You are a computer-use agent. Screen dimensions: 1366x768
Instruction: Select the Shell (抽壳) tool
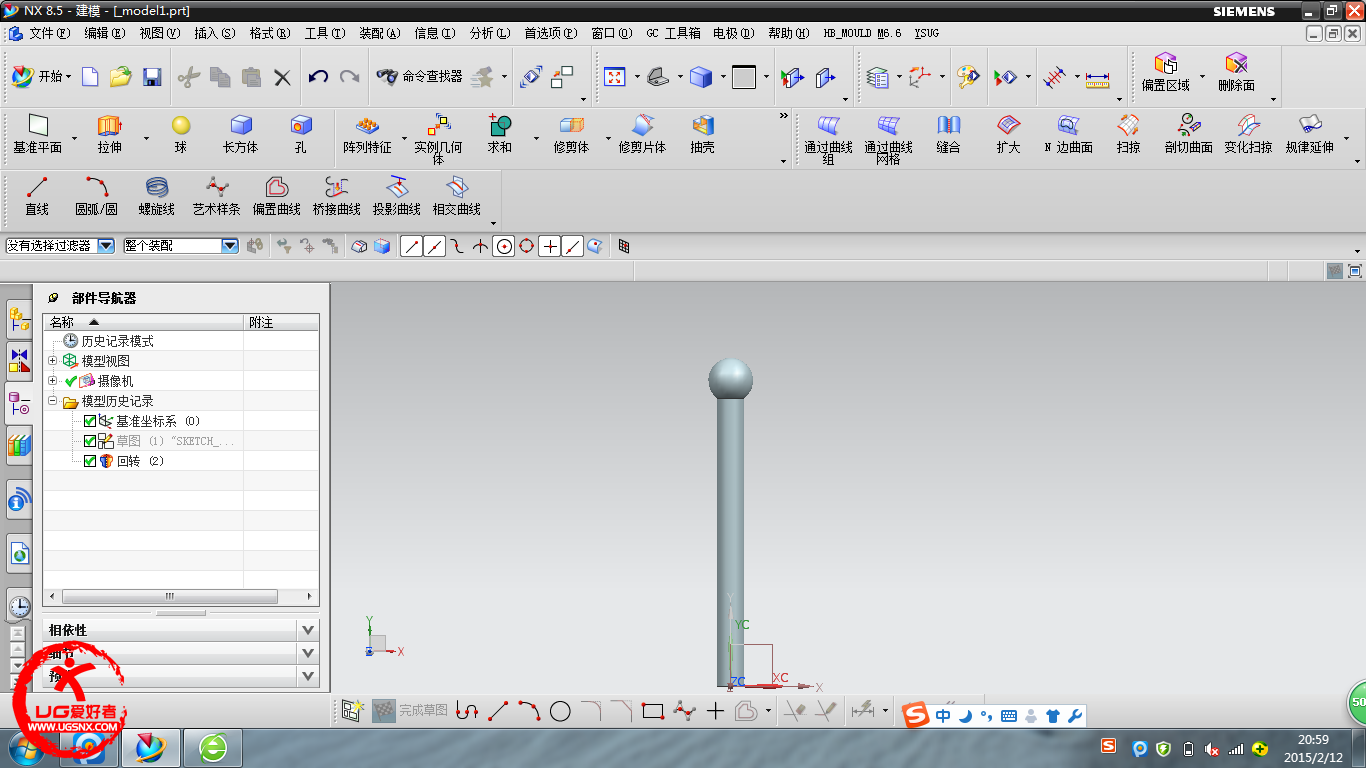pos(703,135)
